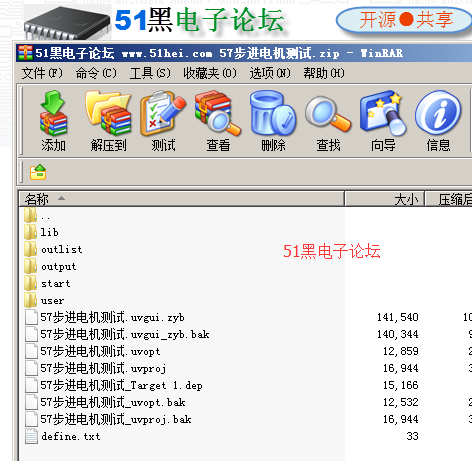Select the output folder icon
Viewport: 472px width, 461px height.
click(x=30, y=266)
